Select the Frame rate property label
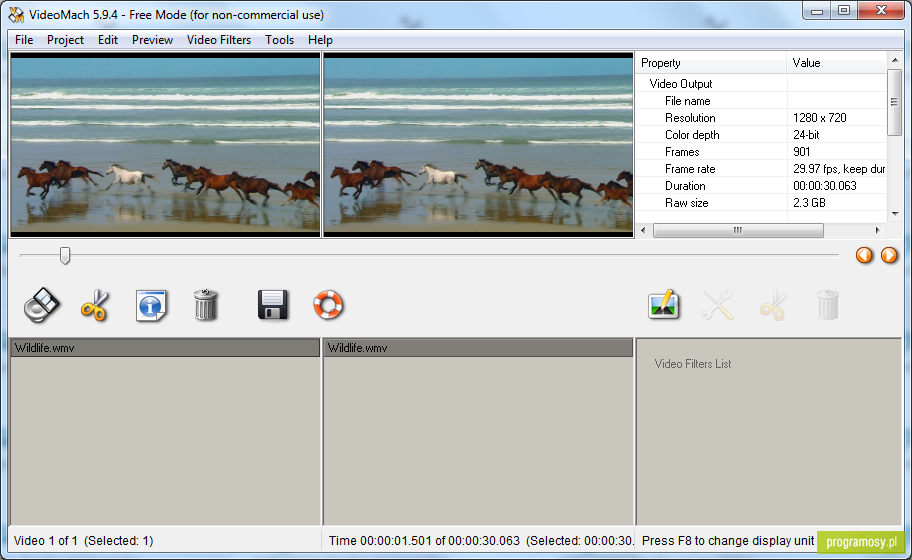 (690, 169)
